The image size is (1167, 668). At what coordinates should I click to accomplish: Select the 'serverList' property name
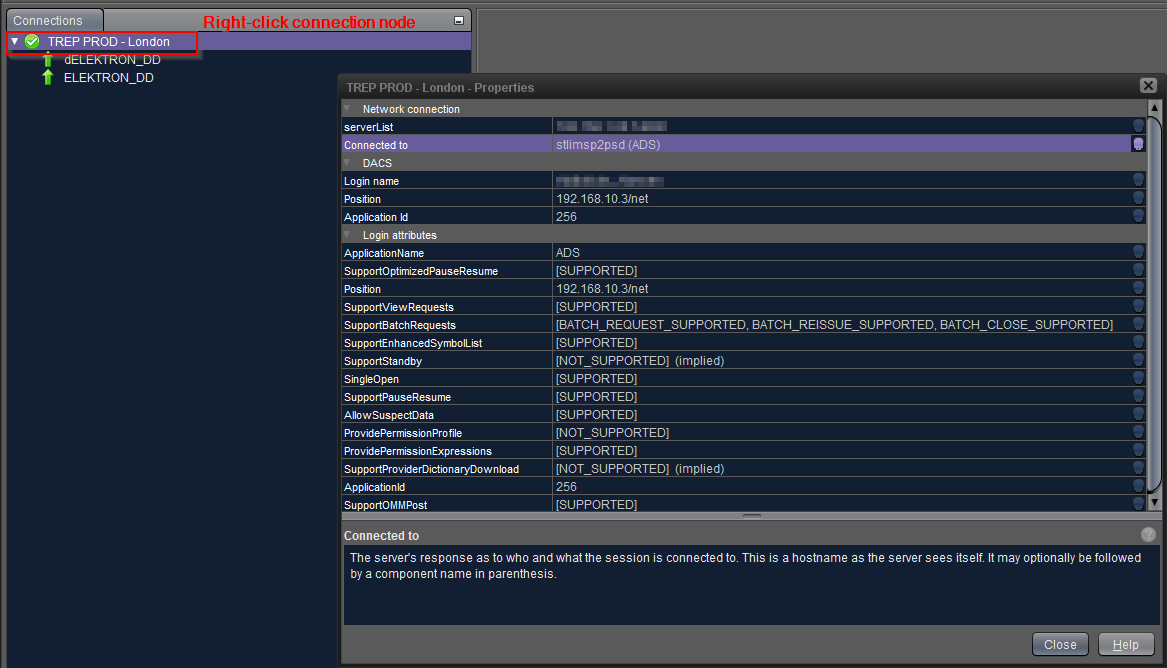click(368, 127)
